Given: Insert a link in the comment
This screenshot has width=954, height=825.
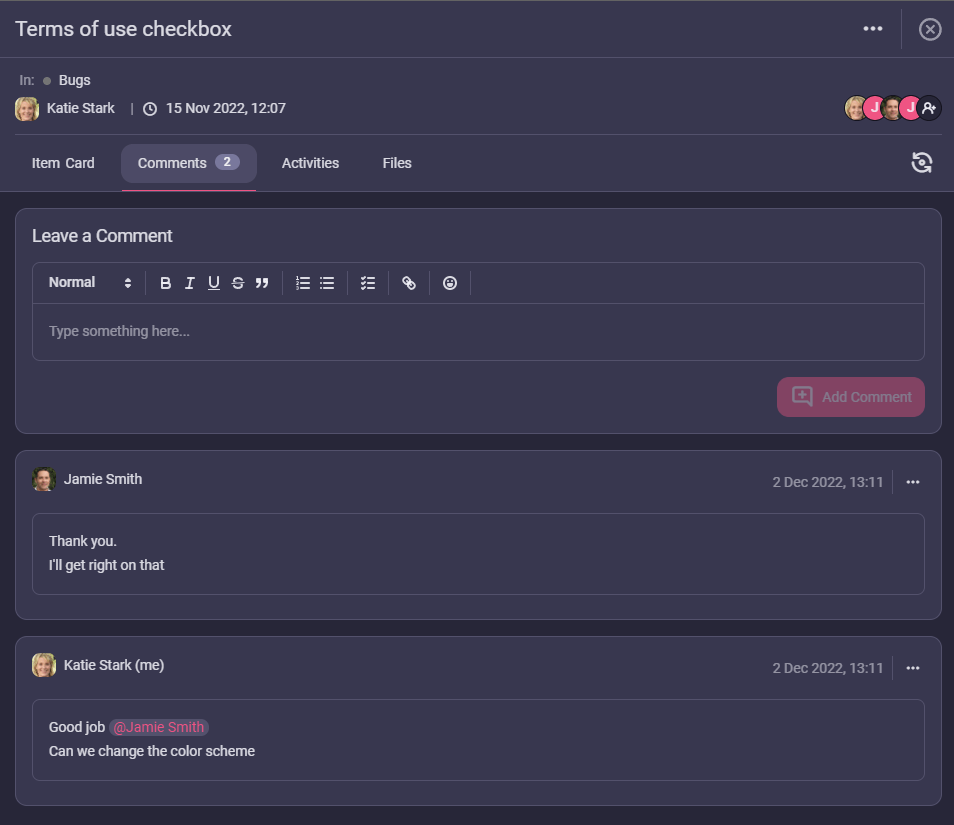Looking at the screenshot, I should tap(409, 283).
